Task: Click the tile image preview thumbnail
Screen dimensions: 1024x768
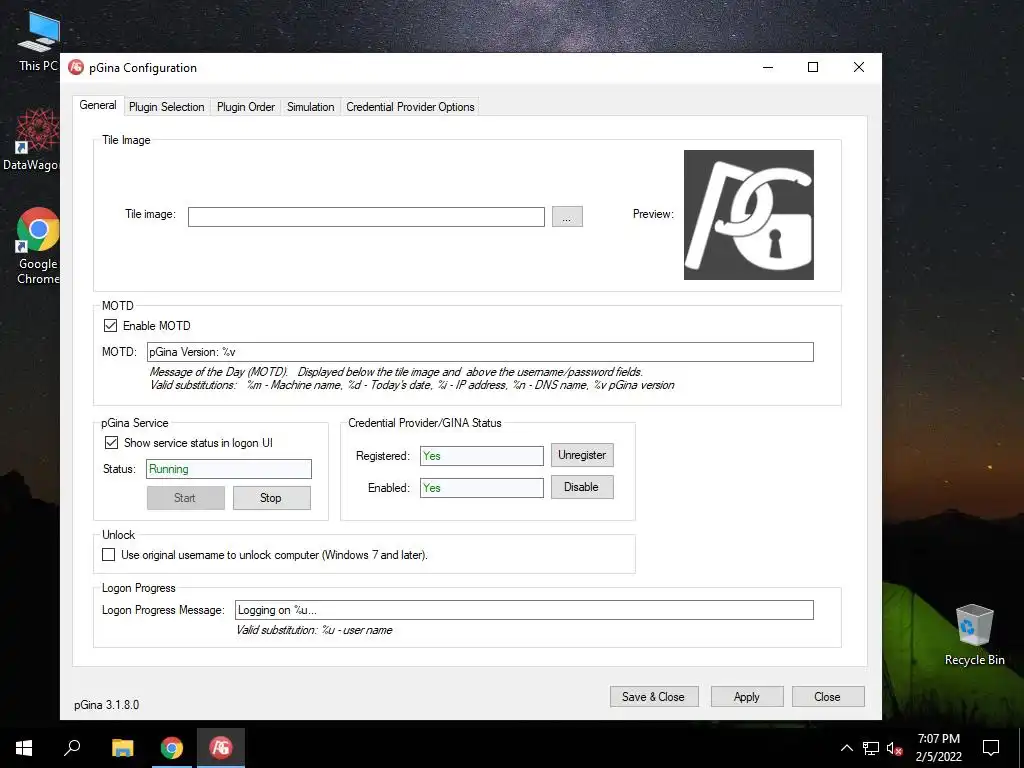Action: 748,215
